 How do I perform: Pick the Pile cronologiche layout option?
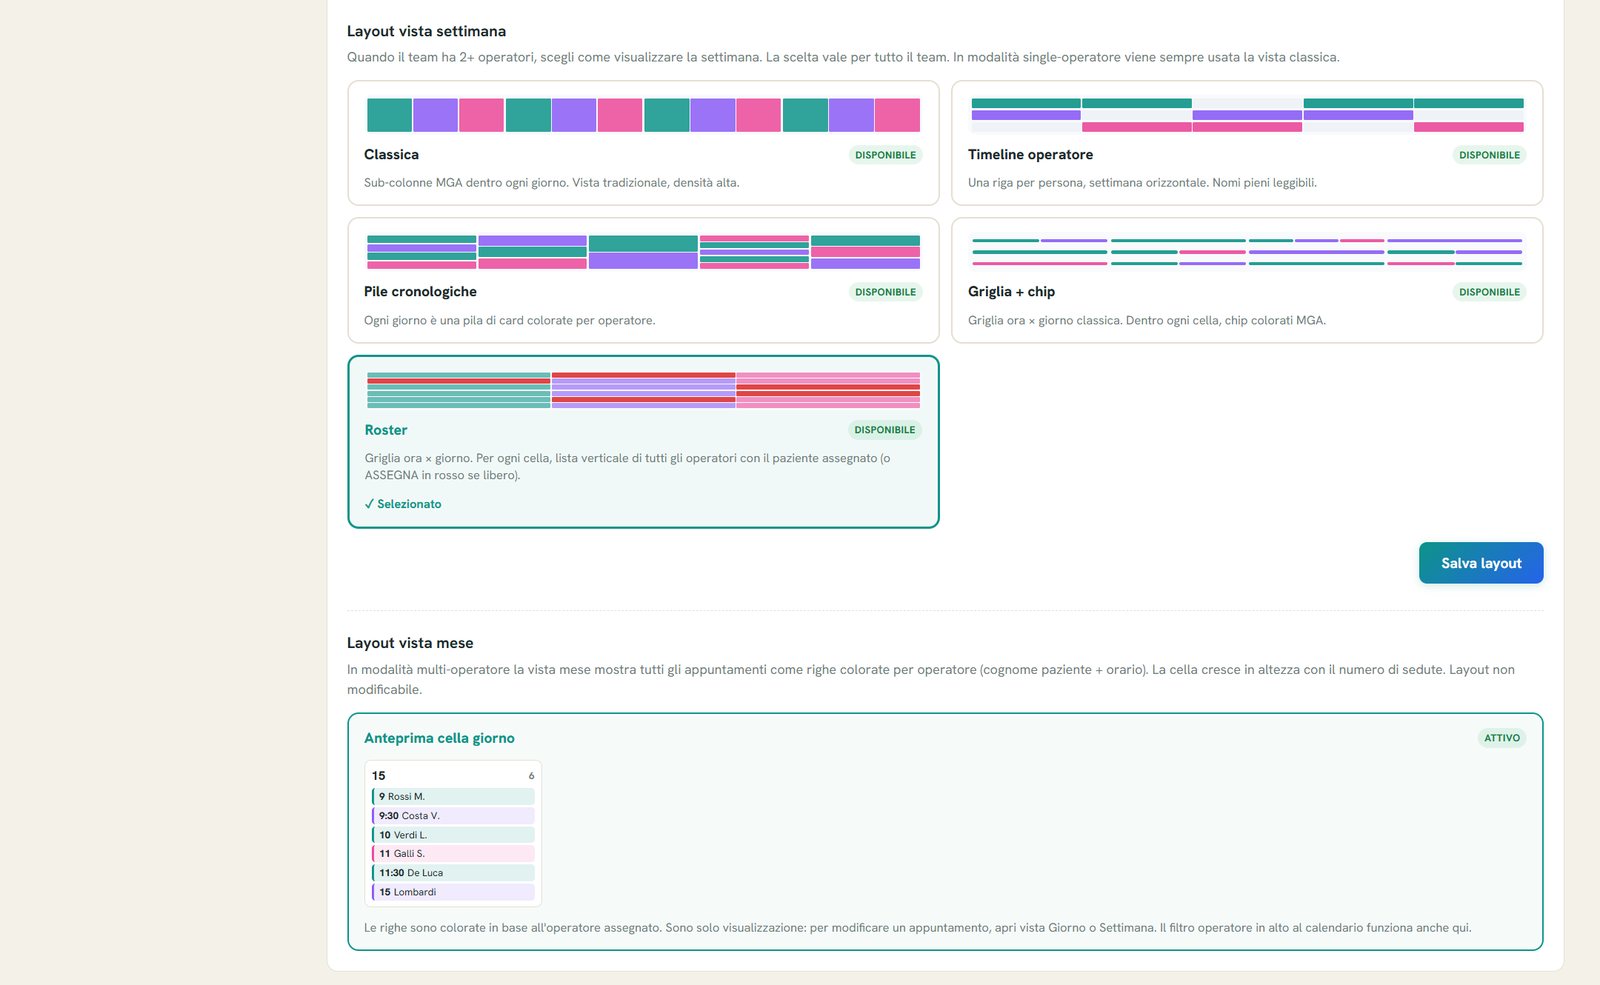click(643, 280)
